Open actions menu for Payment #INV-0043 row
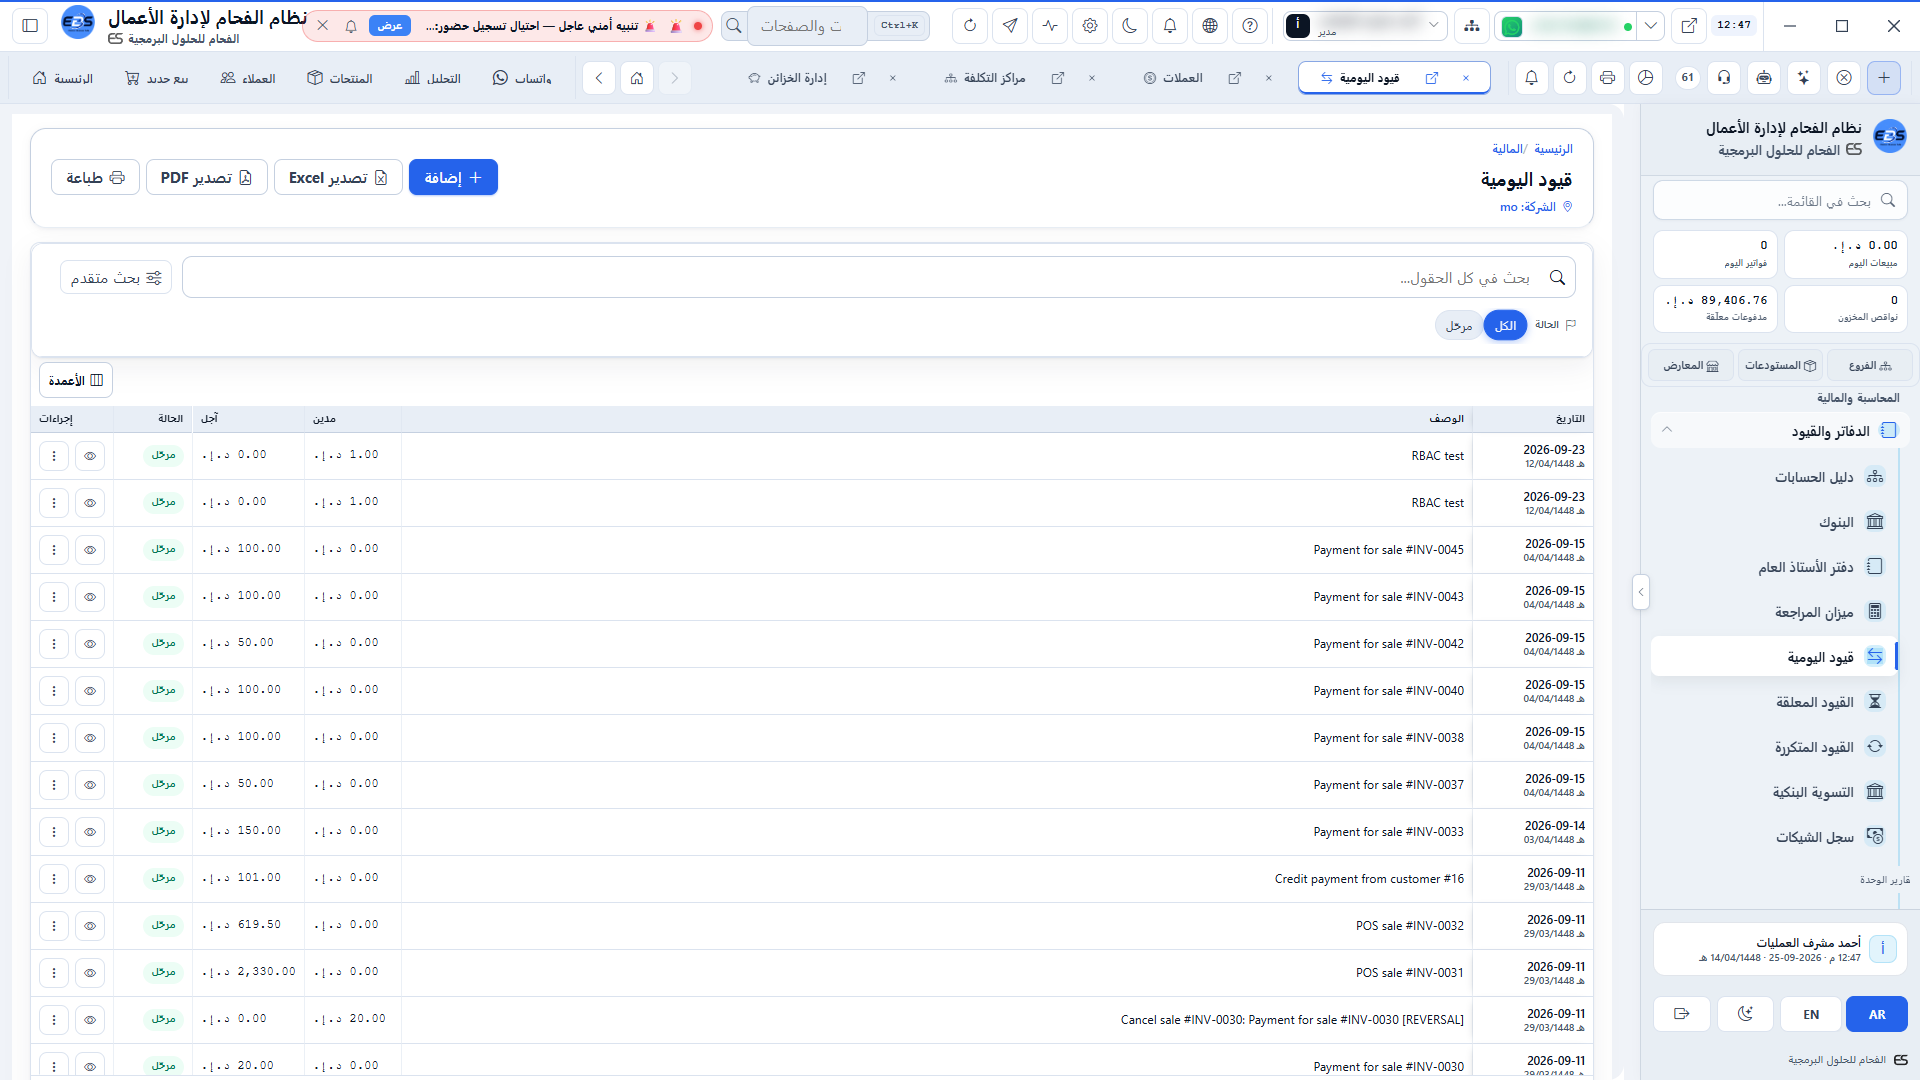 (54, 597)
